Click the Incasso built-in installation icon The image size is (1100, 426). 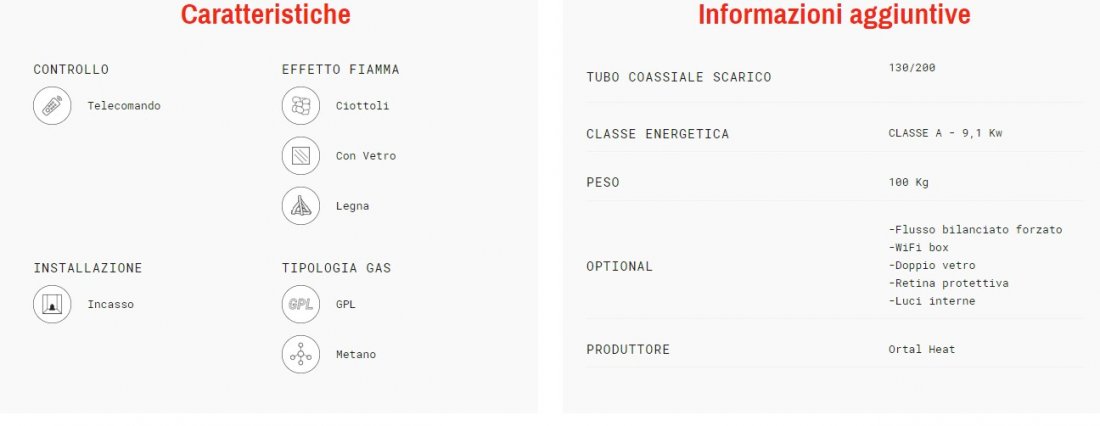pos(52,304)
